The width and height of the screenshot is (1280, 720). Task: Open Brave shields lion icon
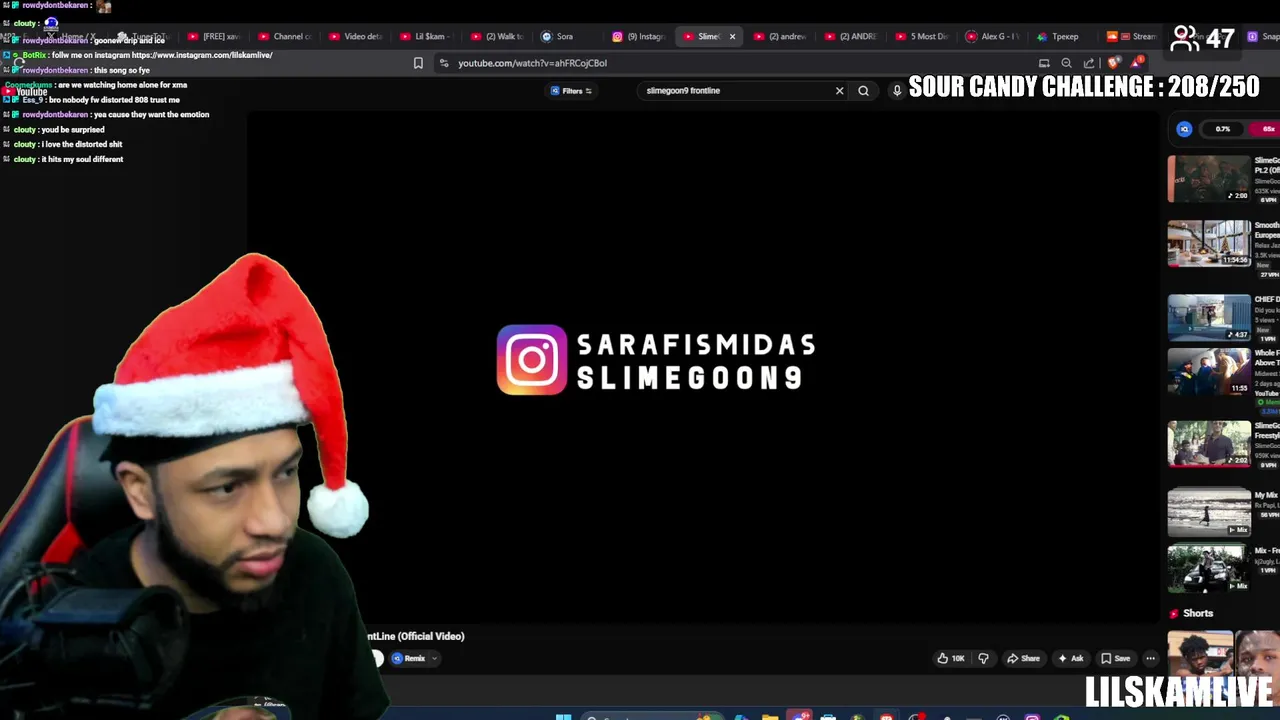coord(1114,63)
